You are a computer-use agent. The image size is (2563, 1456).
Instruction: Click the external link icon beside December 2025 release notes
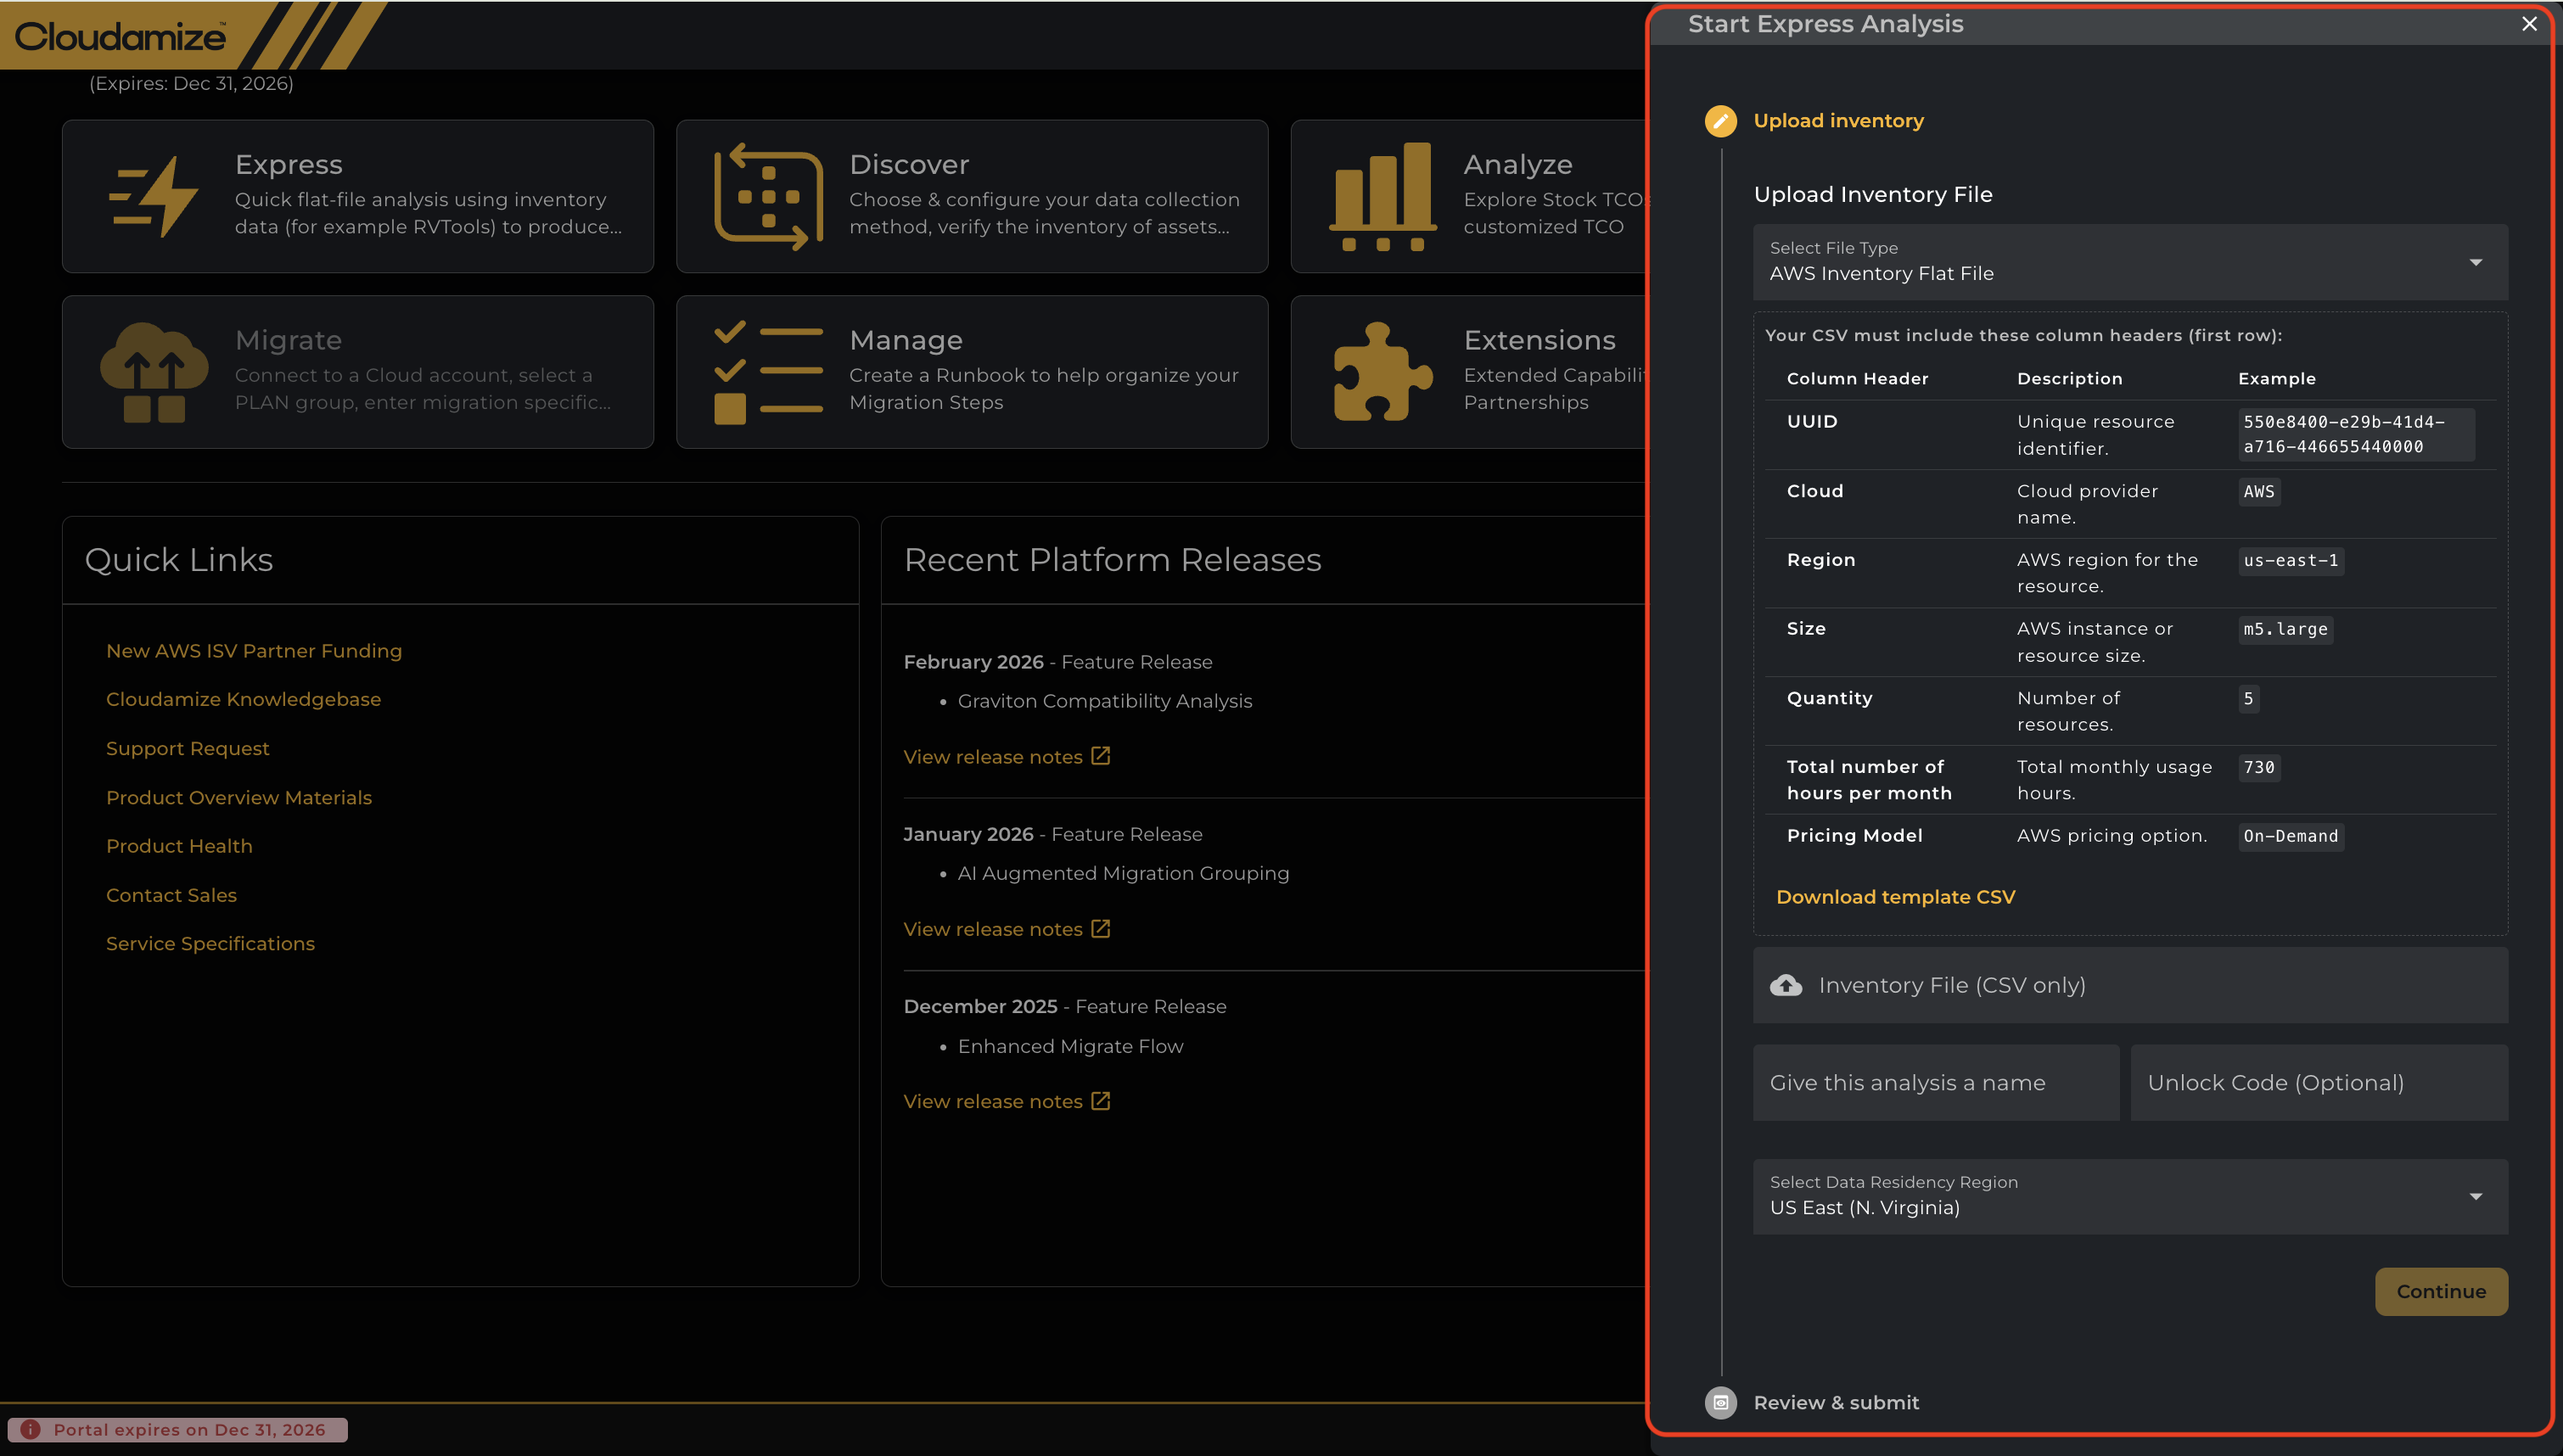click(1101, 1100)
